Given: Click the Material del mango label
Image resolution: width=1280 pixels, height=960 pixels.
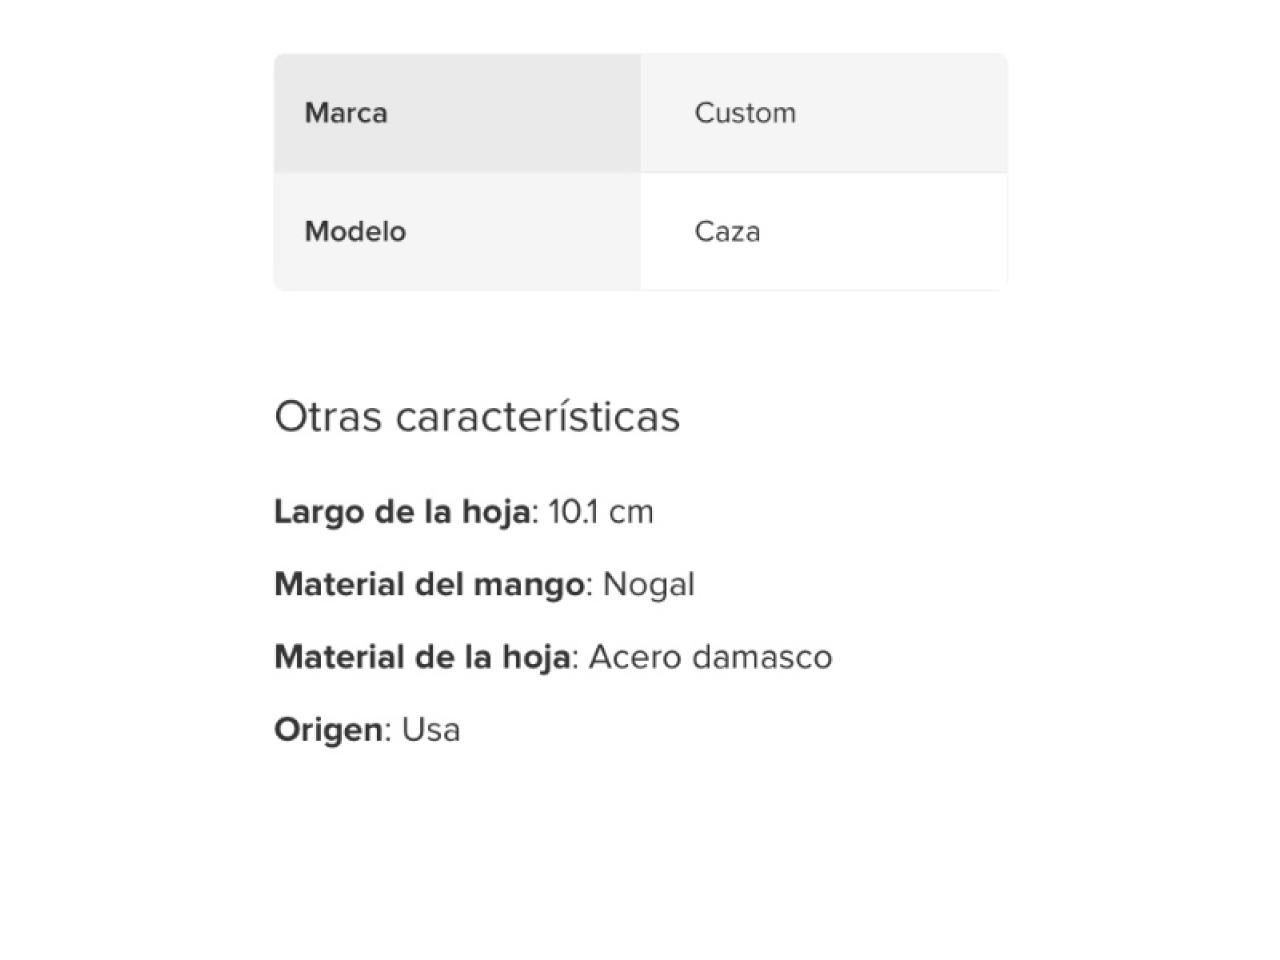Looking at the screenshot, I should pos(429,585).
